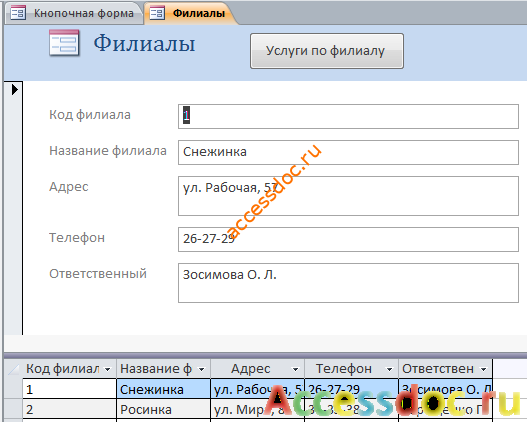Click the Телефон field 26-27-29
The width and height of the screenshot is (527, 422).
(348, 239)
